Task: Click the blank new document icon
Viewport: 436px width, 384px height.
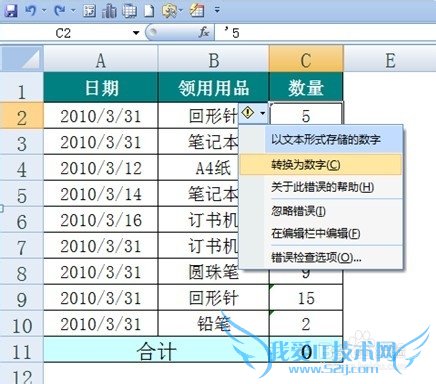Action: (x=149, y=11)
